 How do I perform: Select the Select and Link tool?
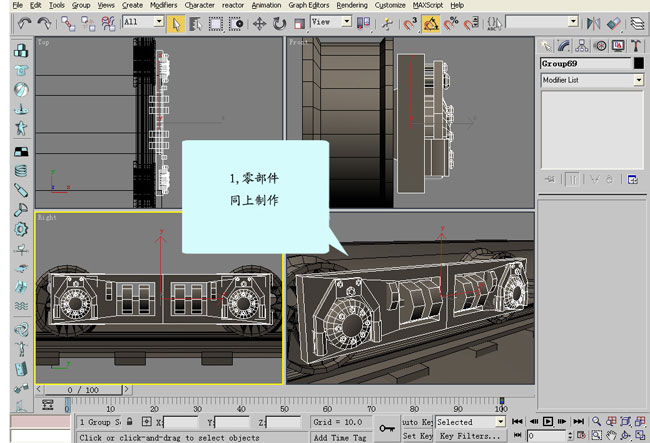tap(68, 24)
